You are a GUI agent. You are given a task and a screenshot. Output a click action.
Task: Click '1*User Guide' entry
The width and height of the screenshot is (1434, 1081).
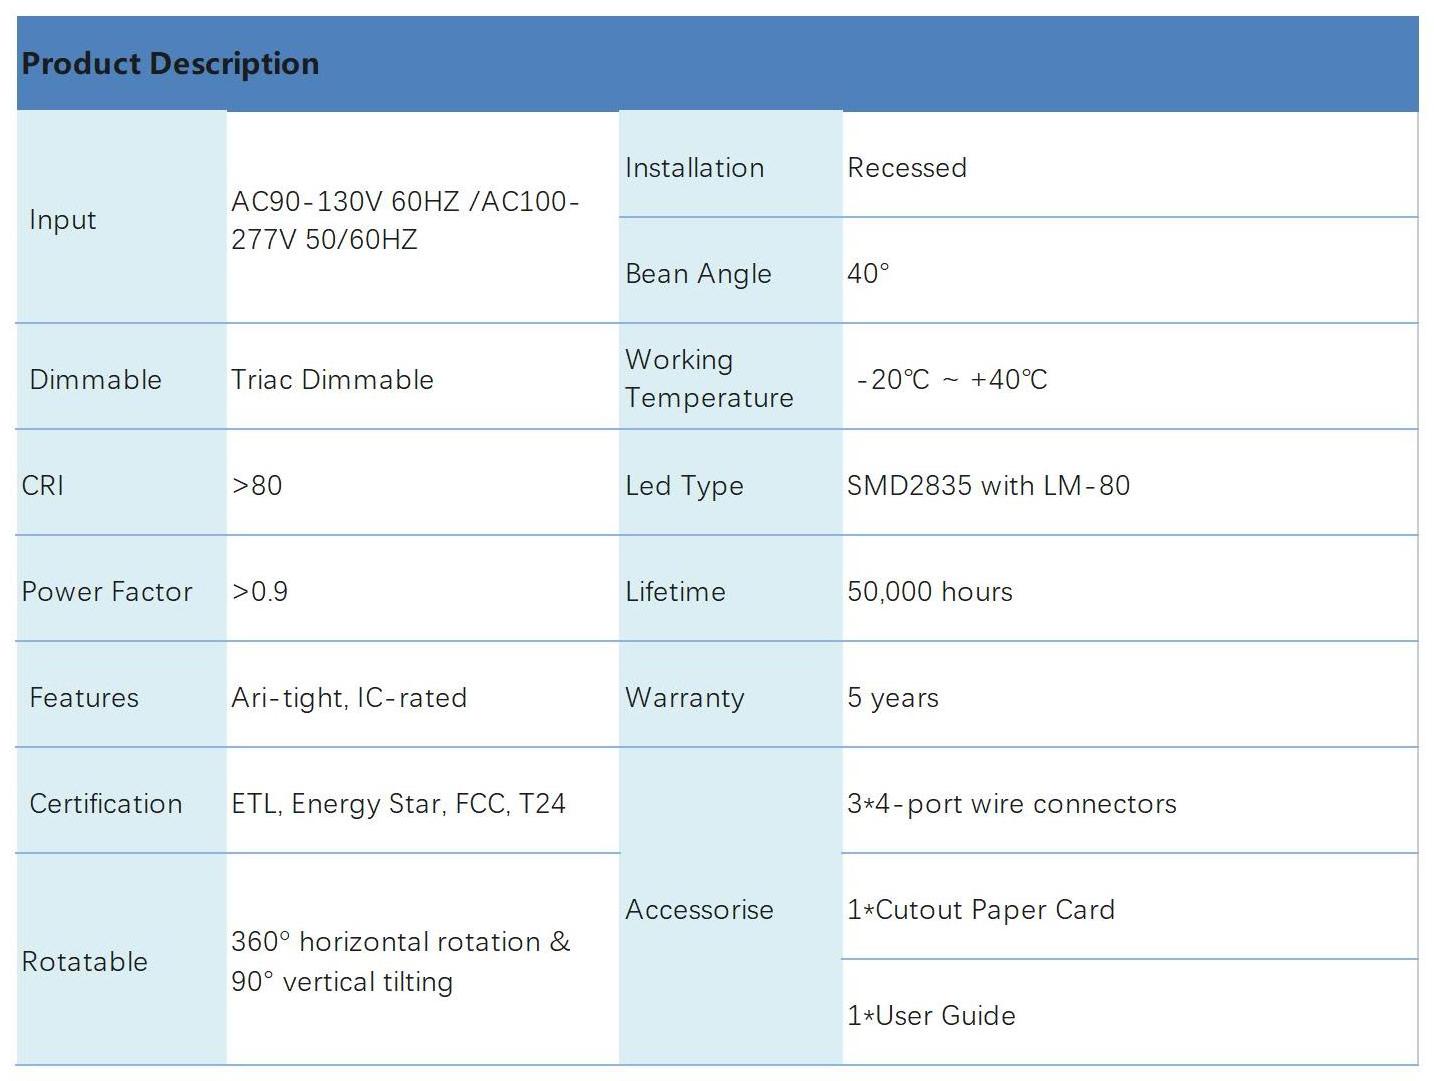(x=931, y=1016)
